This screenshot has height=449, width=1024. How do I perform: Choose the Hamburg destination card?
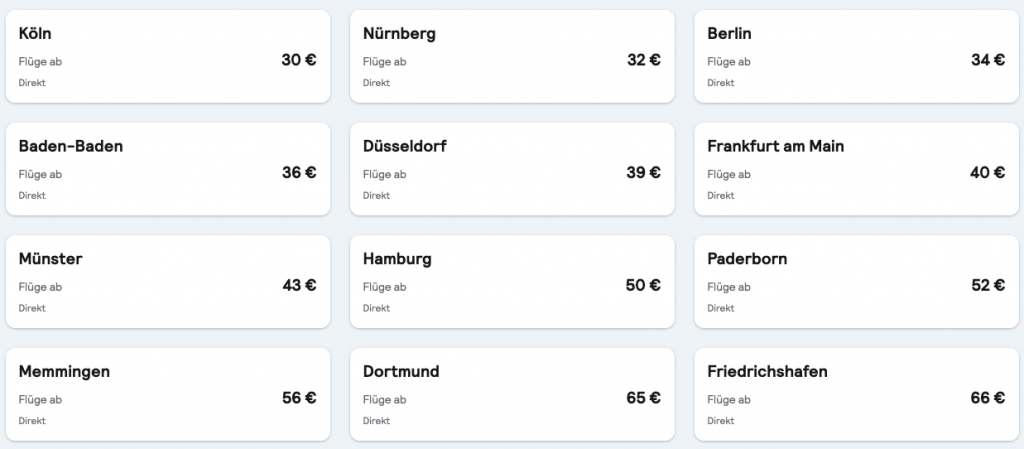pyautogui.click(x=511, y=282)
